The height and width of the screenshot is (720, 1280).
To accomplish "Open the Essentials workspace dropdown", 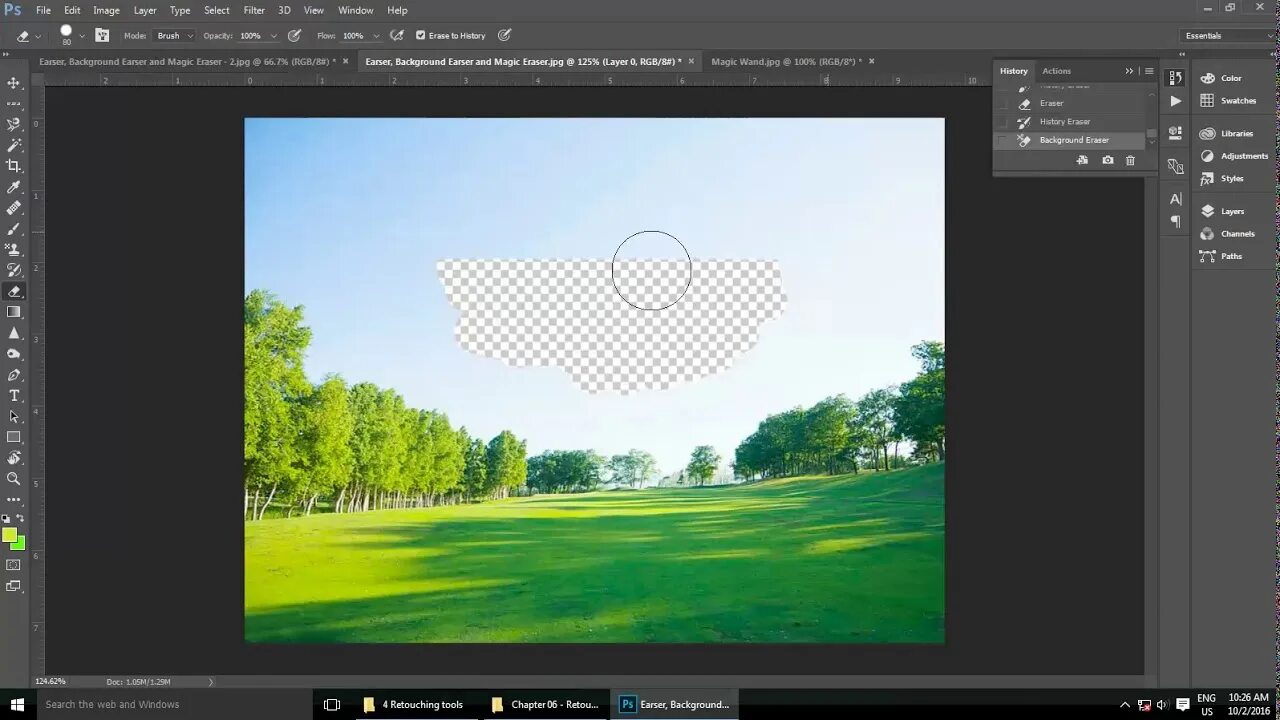I will pos(1227,35).
